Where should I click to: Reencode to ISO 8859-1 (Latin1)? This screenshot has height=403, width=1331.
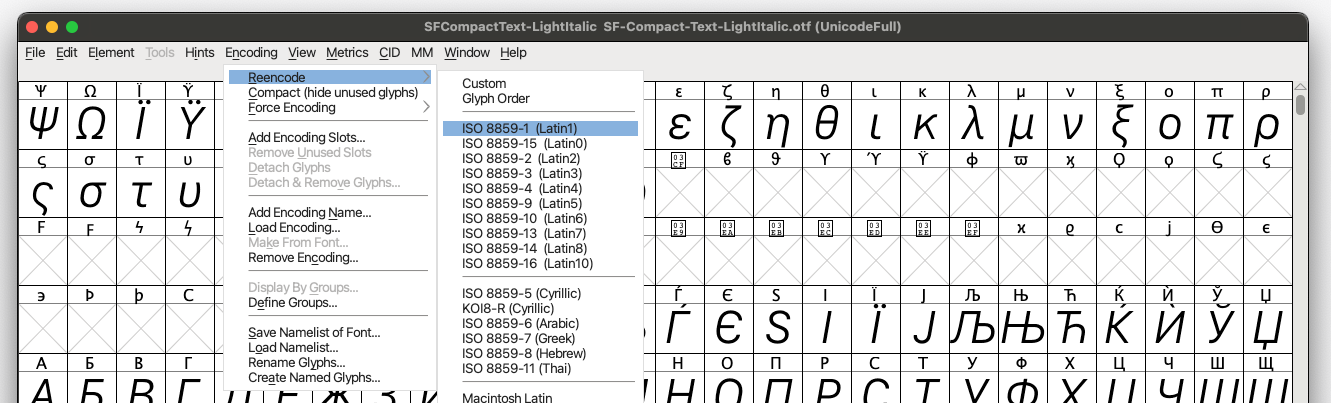click(540, 128)
